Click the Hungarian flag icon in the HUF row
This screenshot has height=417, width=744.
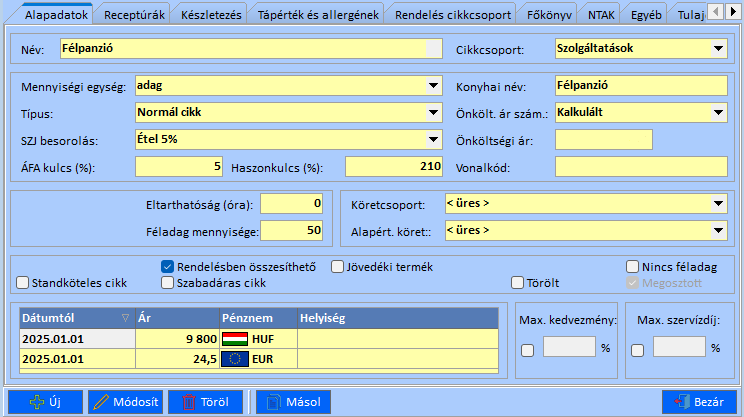coord(235,339)
